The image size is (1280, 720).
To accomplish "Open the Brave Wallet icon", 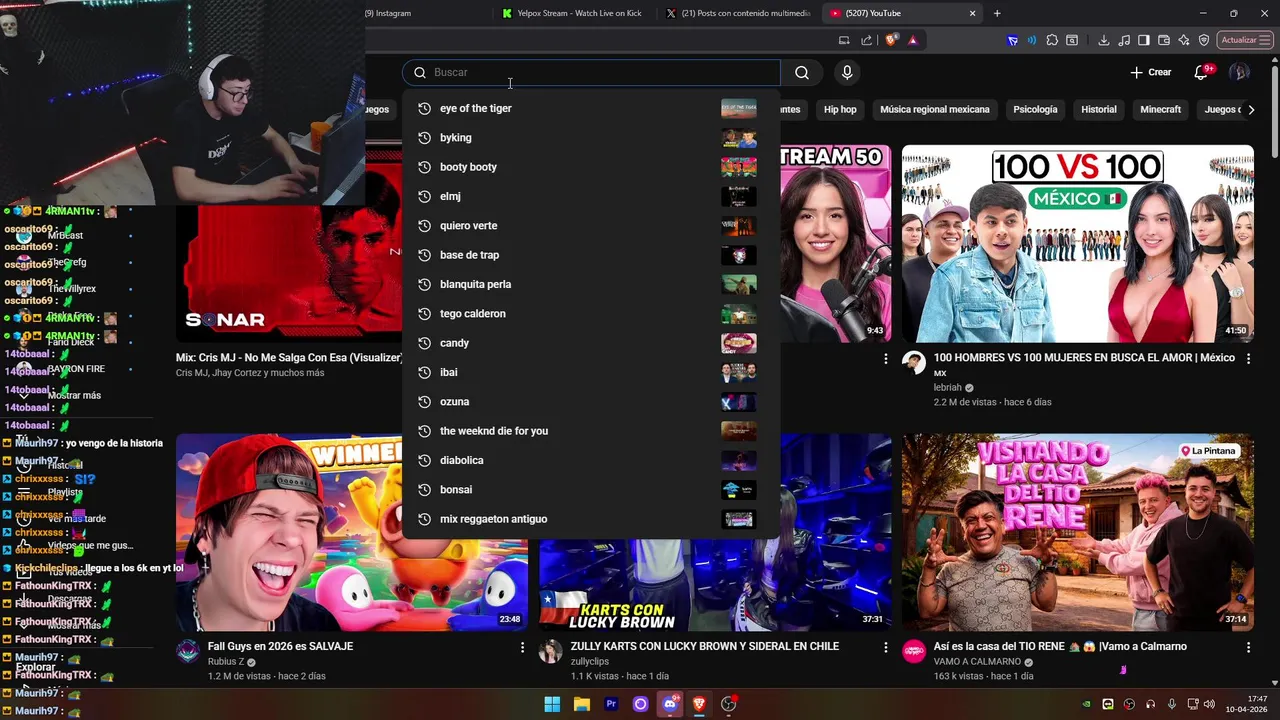I will [x=1164, y=40].
